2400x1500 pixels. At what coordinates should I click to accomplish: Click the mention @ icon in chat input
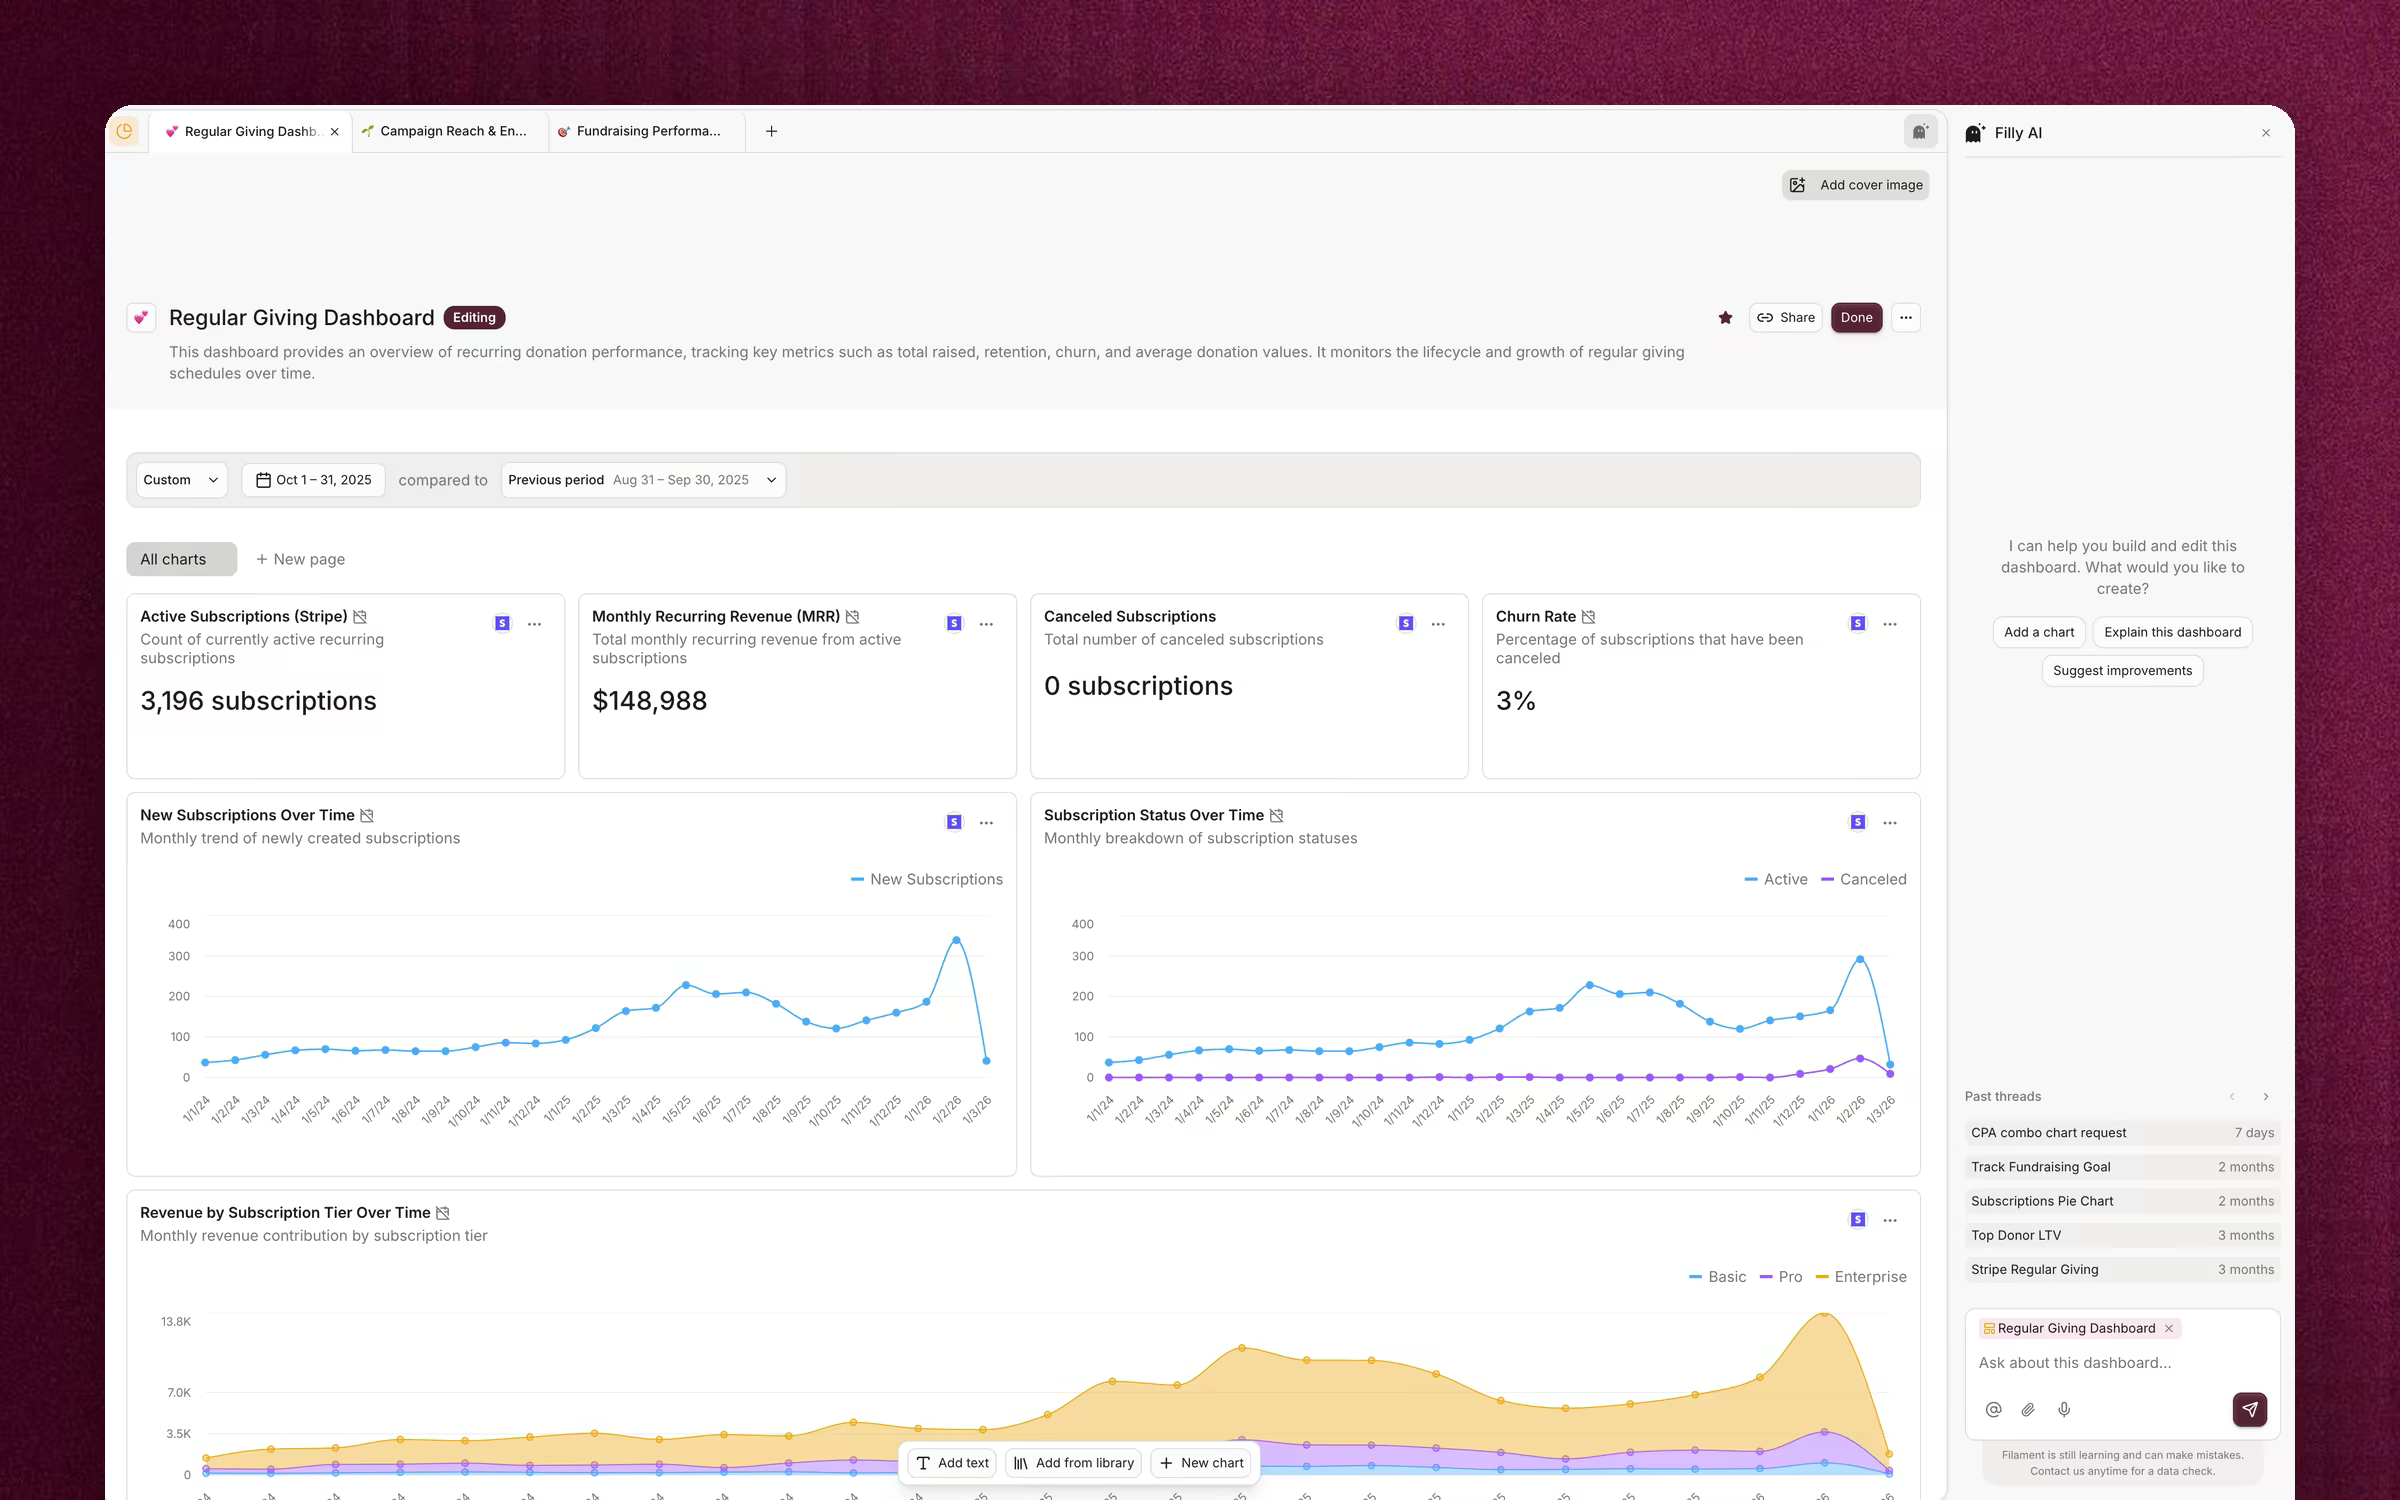tap(1993, 1409)
